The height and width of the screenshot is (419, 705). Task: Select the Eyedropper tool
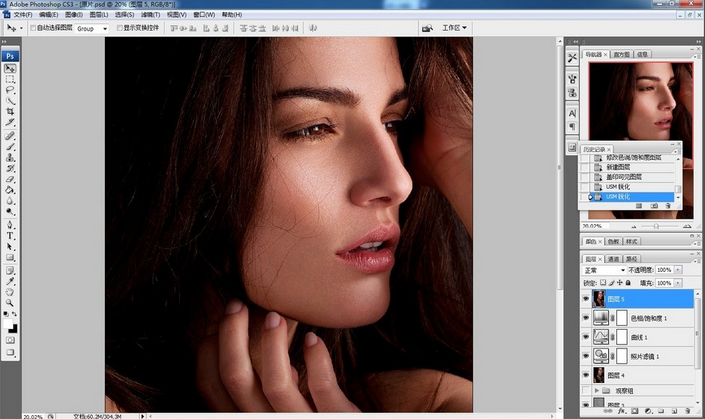tap(10, 281)
